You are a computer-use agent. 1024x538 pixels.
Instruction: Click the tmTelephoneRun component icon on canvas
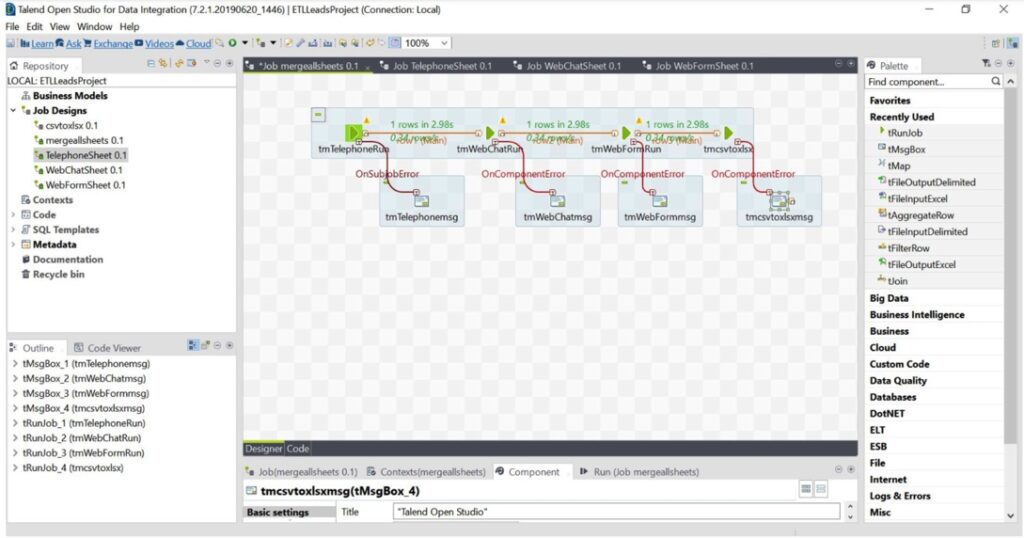click(353, 133)
